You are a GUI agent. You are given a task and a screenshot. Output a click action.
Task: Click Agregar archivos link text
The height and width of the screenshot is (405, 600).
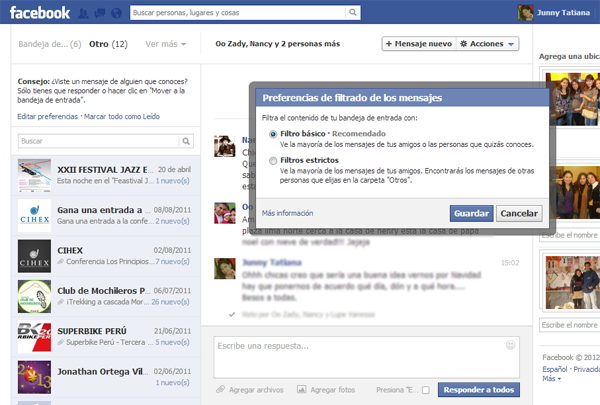(x=256, y=390)
